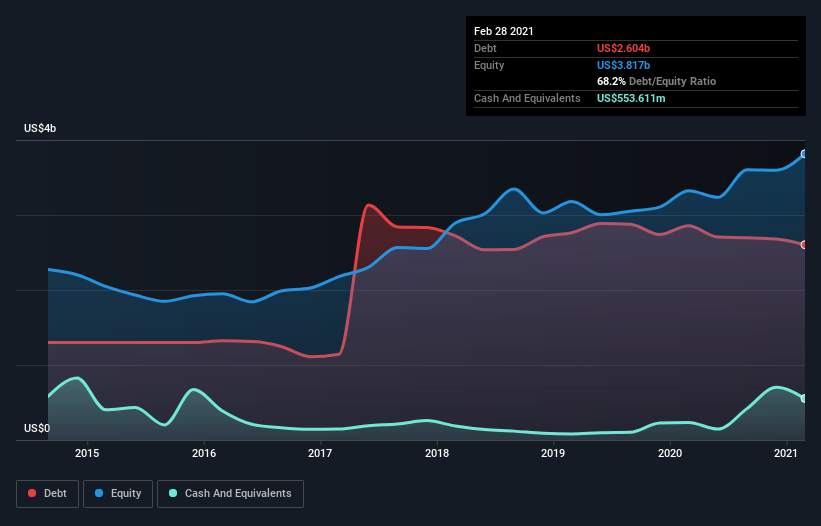Select the Equity end-point marker on chart

(804, 154)
